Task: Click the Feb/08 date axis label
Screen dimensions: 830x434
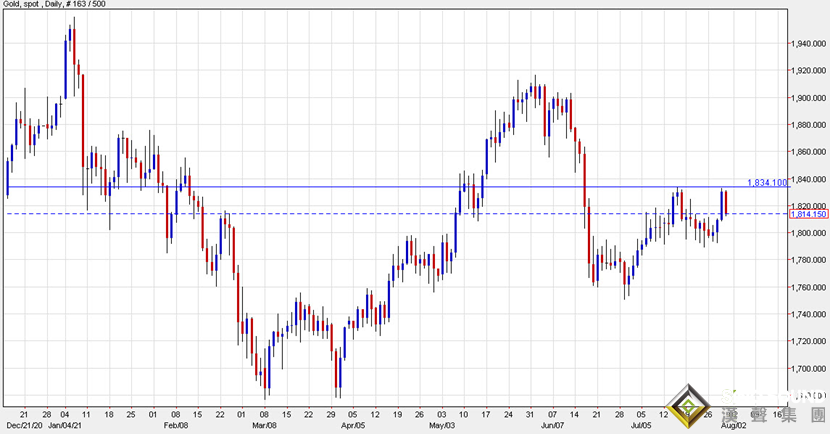Action: click(x=174, y=425)
